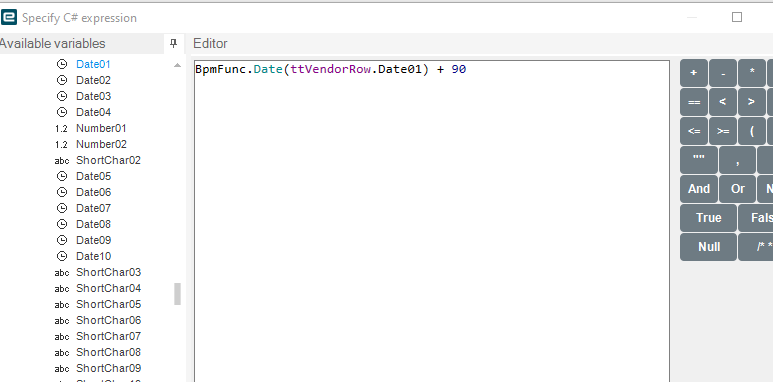This screenshot has height=382, width=773.
Task: Click the abc icon beside ShortChar02
Action: pyautogui.click(x=62, y=161)
